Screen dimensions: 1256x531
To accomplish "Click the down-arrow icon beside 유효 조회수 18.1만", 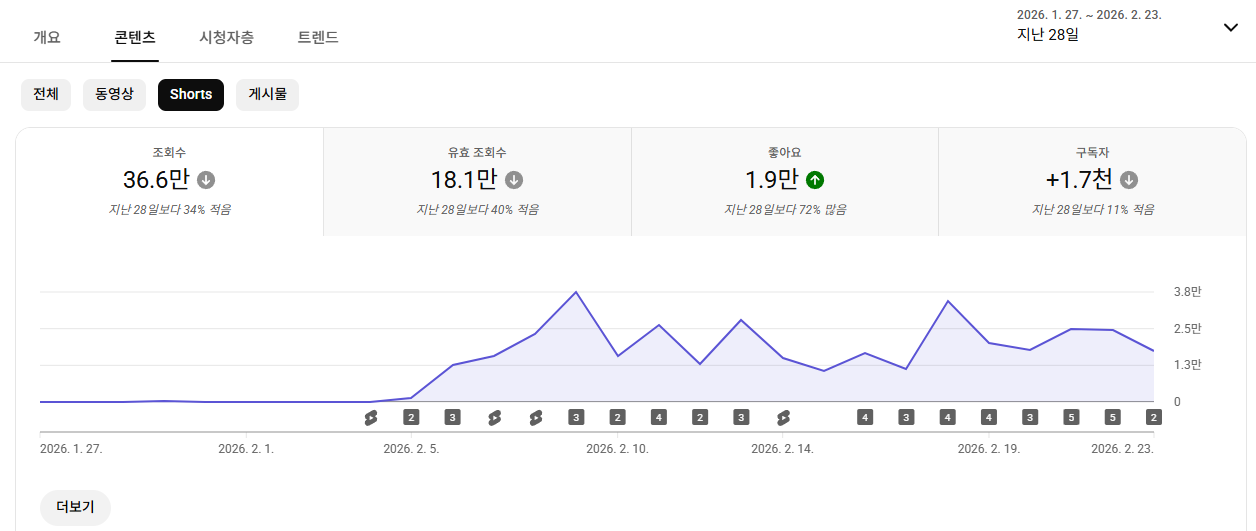I will (514, 180).
